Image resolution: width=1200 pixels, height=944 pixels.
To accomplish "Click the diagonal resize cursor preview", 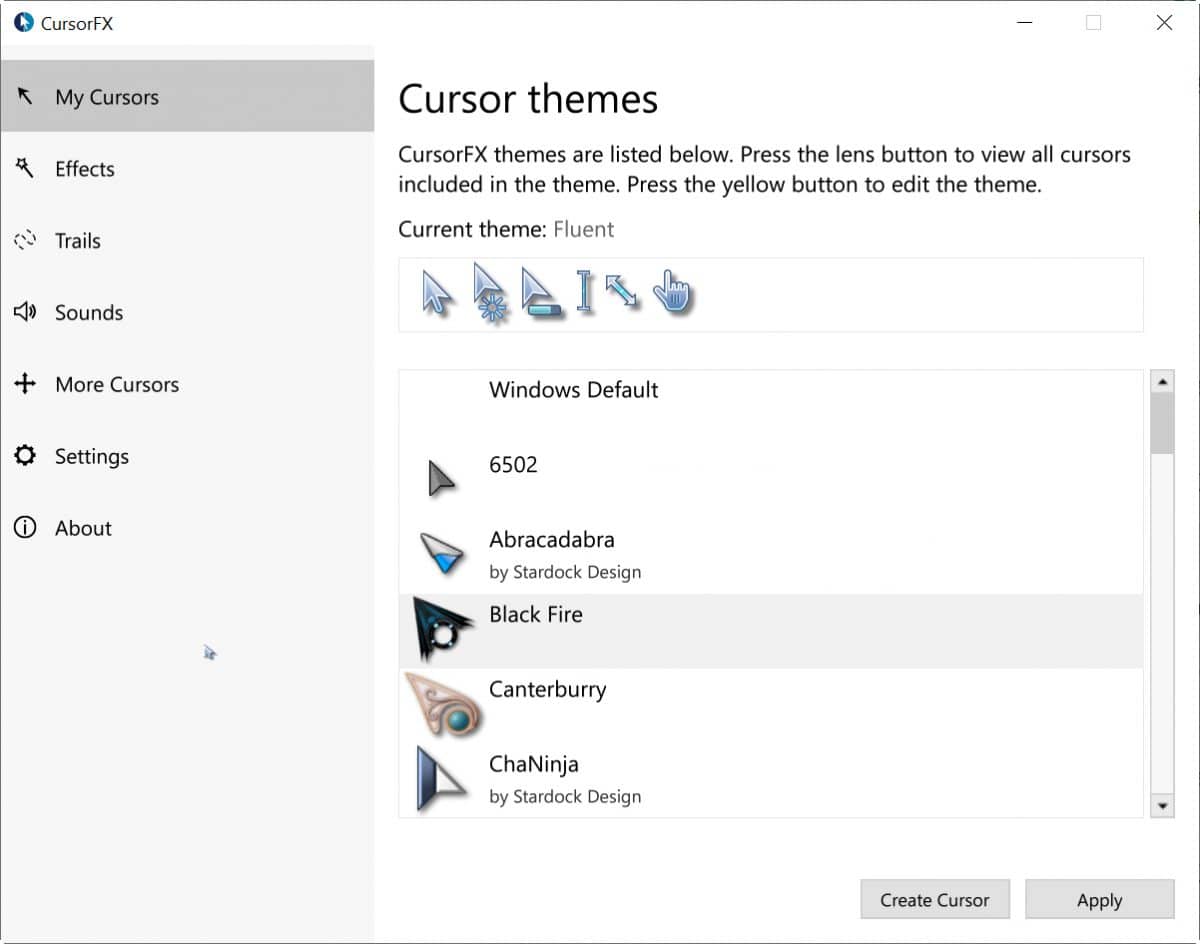I will [x=622, y=290].
